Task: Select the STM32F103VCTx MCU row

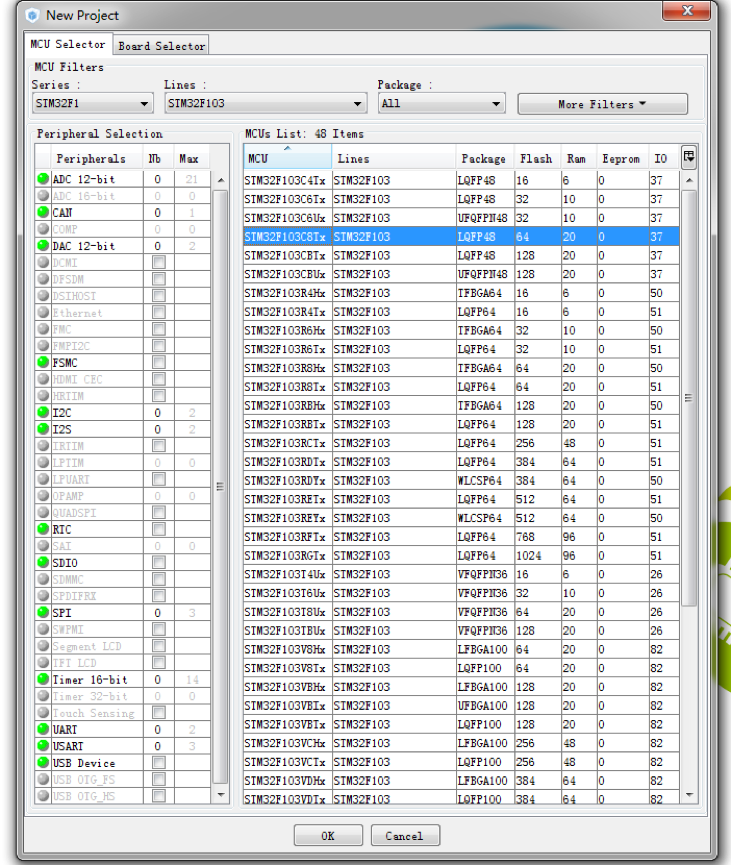Action: 461,761
